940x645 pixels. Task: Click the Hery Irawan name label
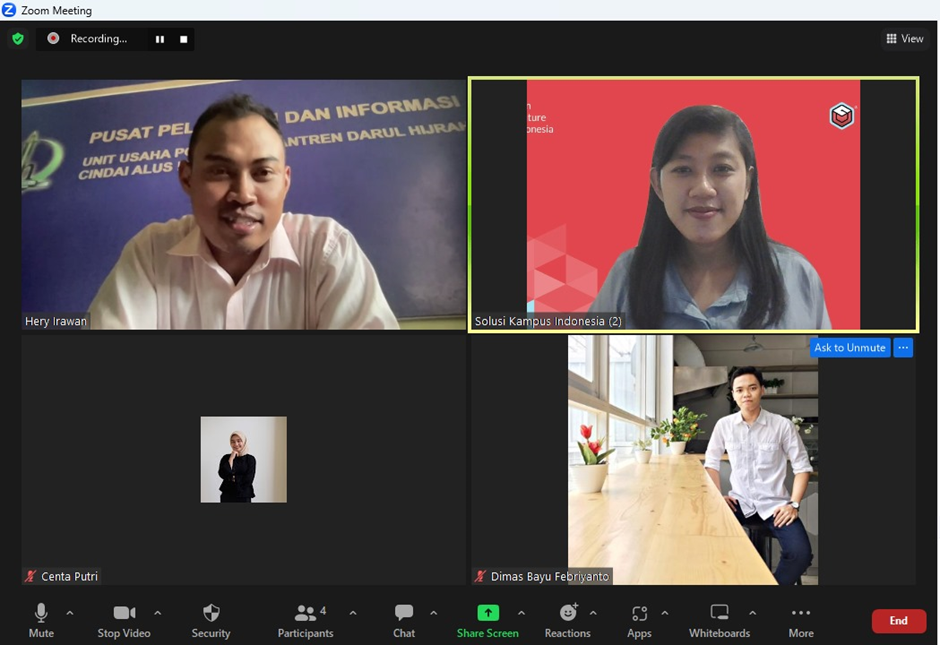56,321
